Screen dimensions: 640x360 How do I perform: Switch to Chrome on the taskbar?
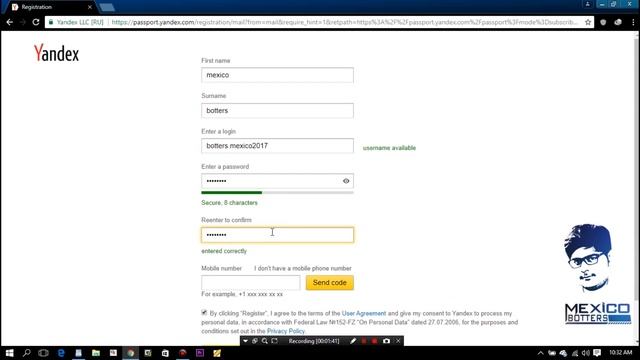(131, 353)
